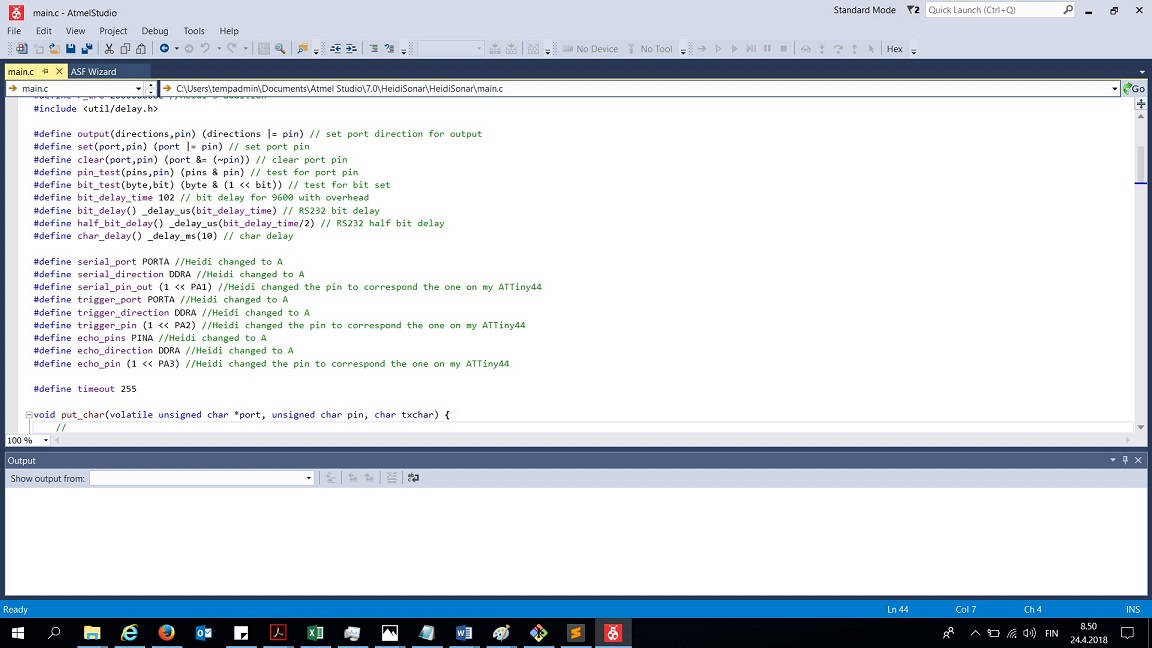Open Excel from the taskbar

pyautogui.click(x=315, y=633)
